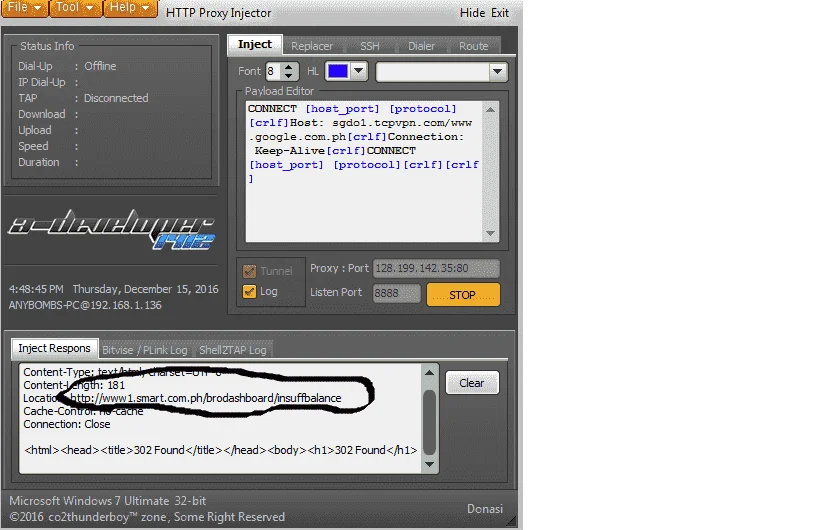Click the 'Connection: Close' line
Screen dimensions: 816x530
tap(67, 424)
